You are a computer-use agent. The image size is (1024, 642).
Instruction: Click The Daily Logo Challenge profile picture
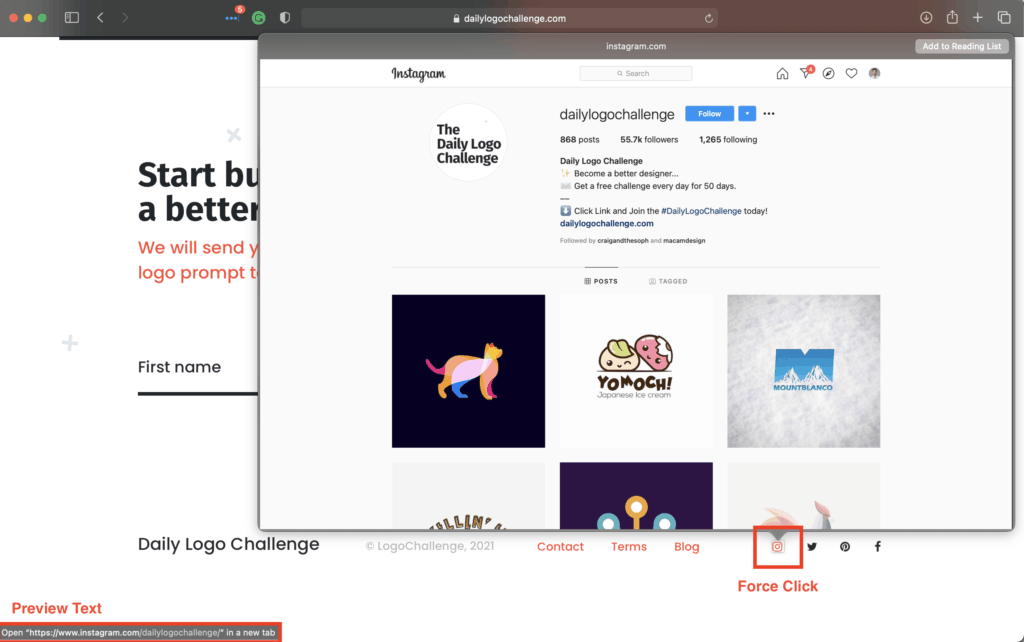coord(468,143)
